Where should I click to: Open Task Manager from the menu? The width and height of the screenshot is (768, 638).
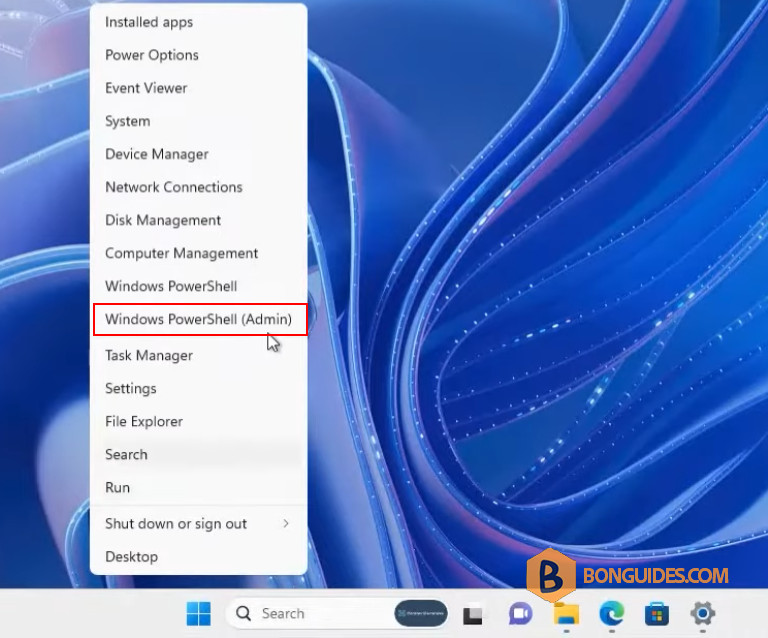point(198,355)
